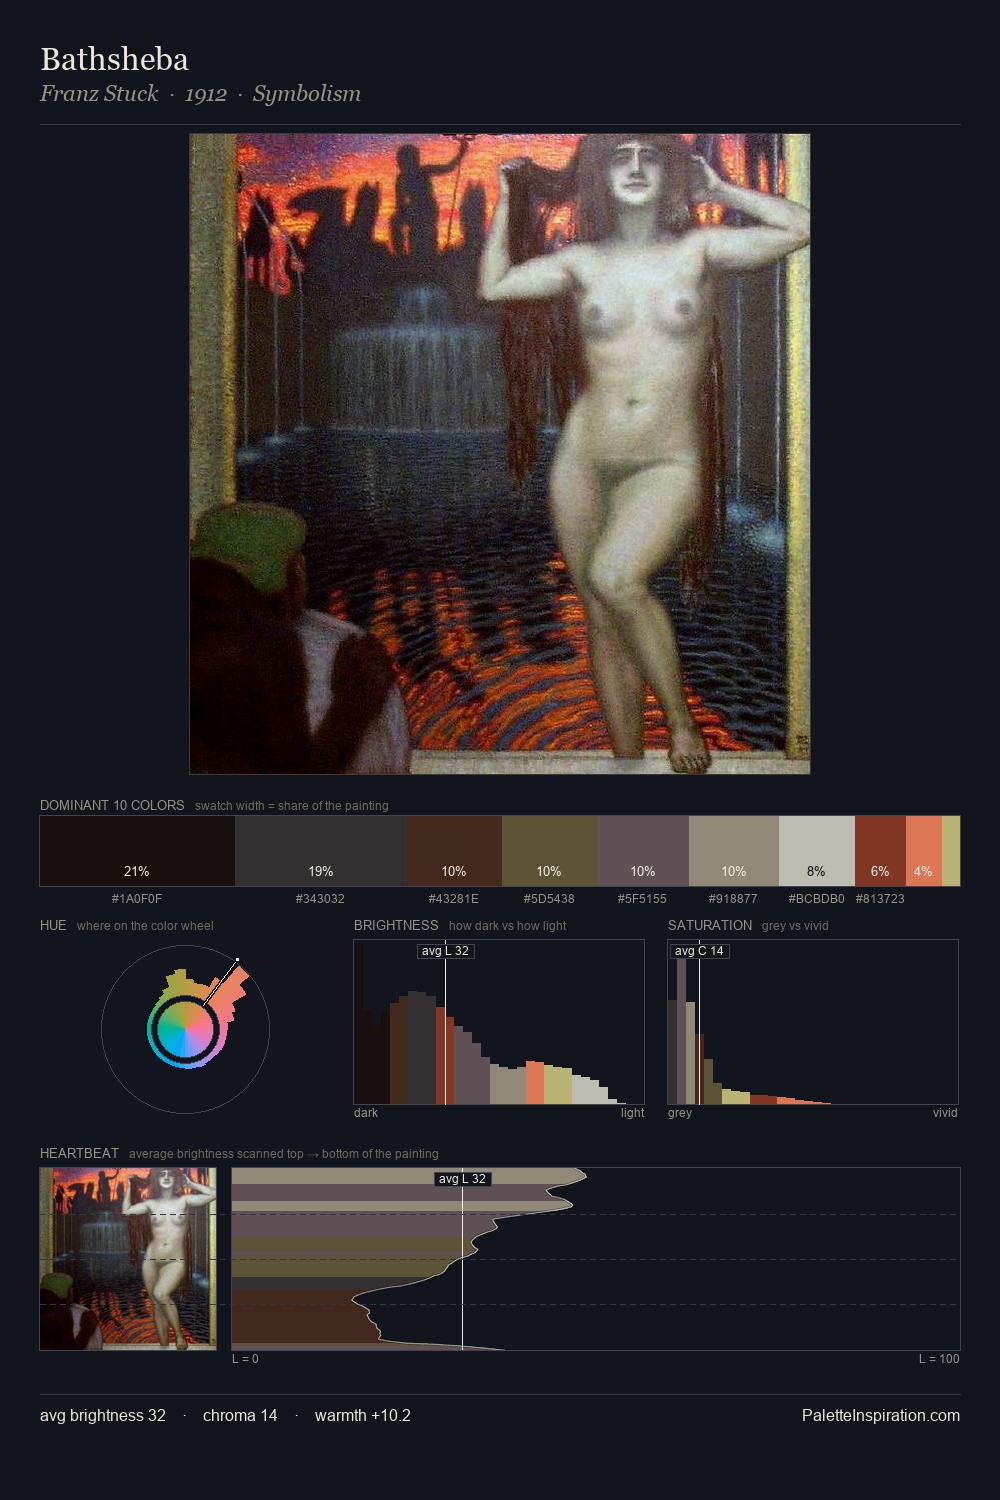Screen dimensions: 1000x1500
Task: Select the 19% charcoal swatch #343032
Action: pos(321,851)
